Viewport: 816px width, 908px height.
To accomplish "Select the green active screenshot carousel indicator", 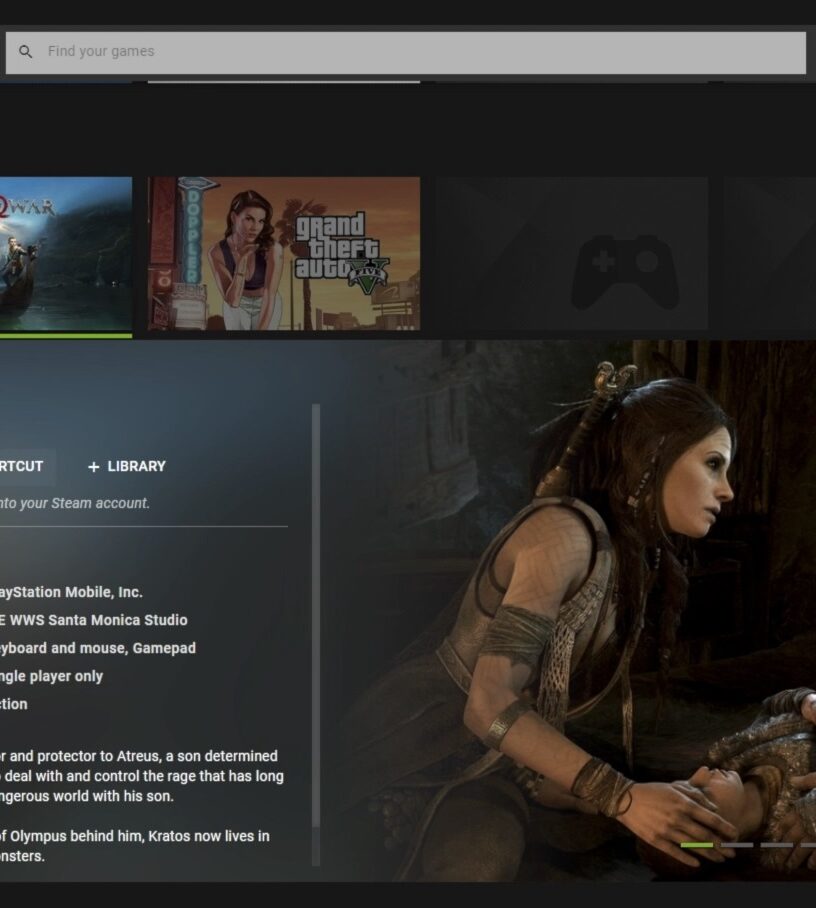I will pyautogui.click(x=697, y=845).
